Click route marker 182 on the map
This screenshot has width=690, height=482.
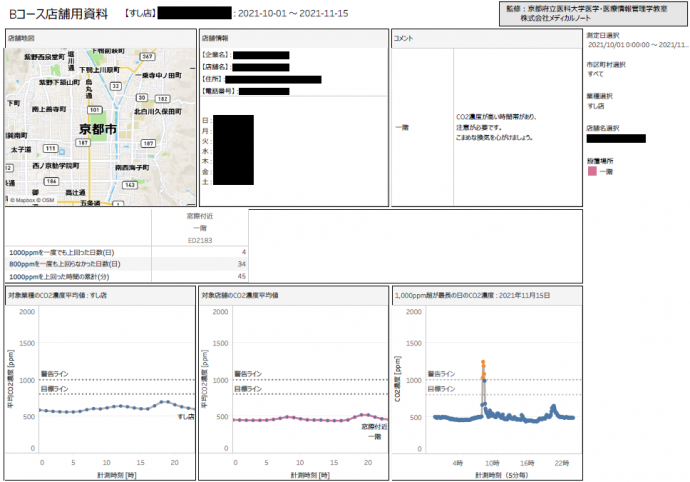coord(162,99)
